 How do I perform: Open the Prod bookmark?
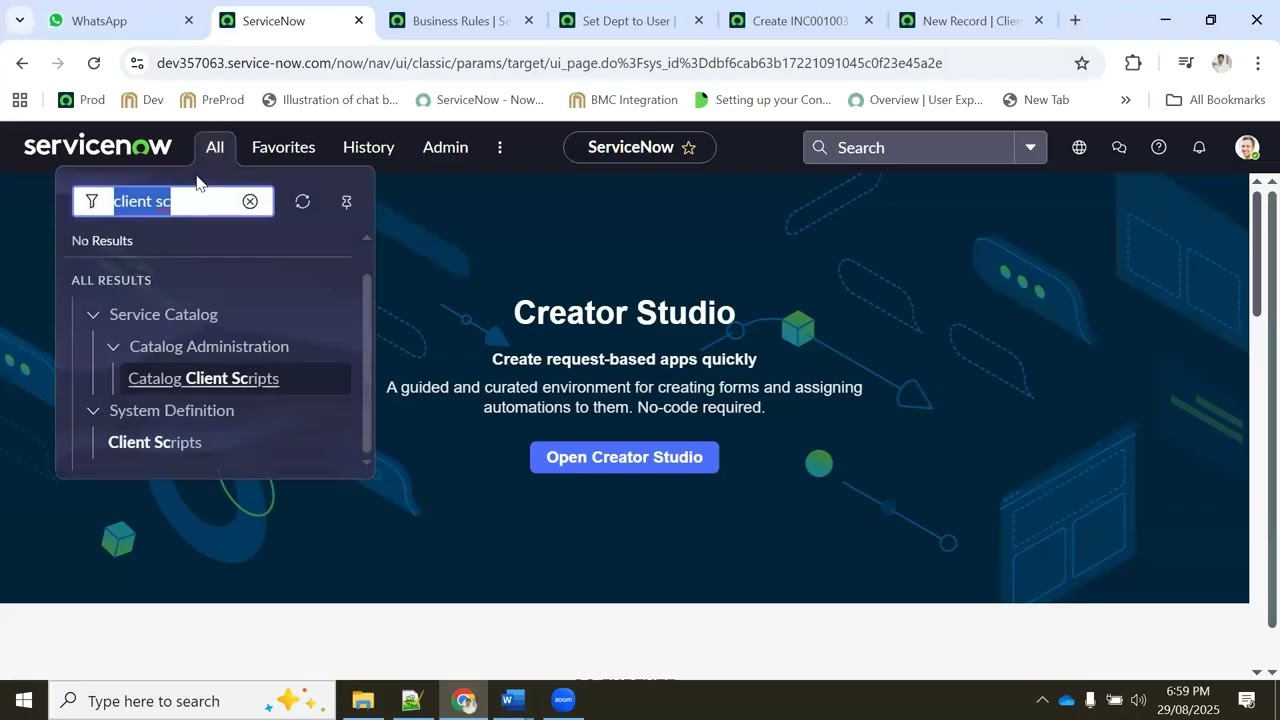point(81,100)
